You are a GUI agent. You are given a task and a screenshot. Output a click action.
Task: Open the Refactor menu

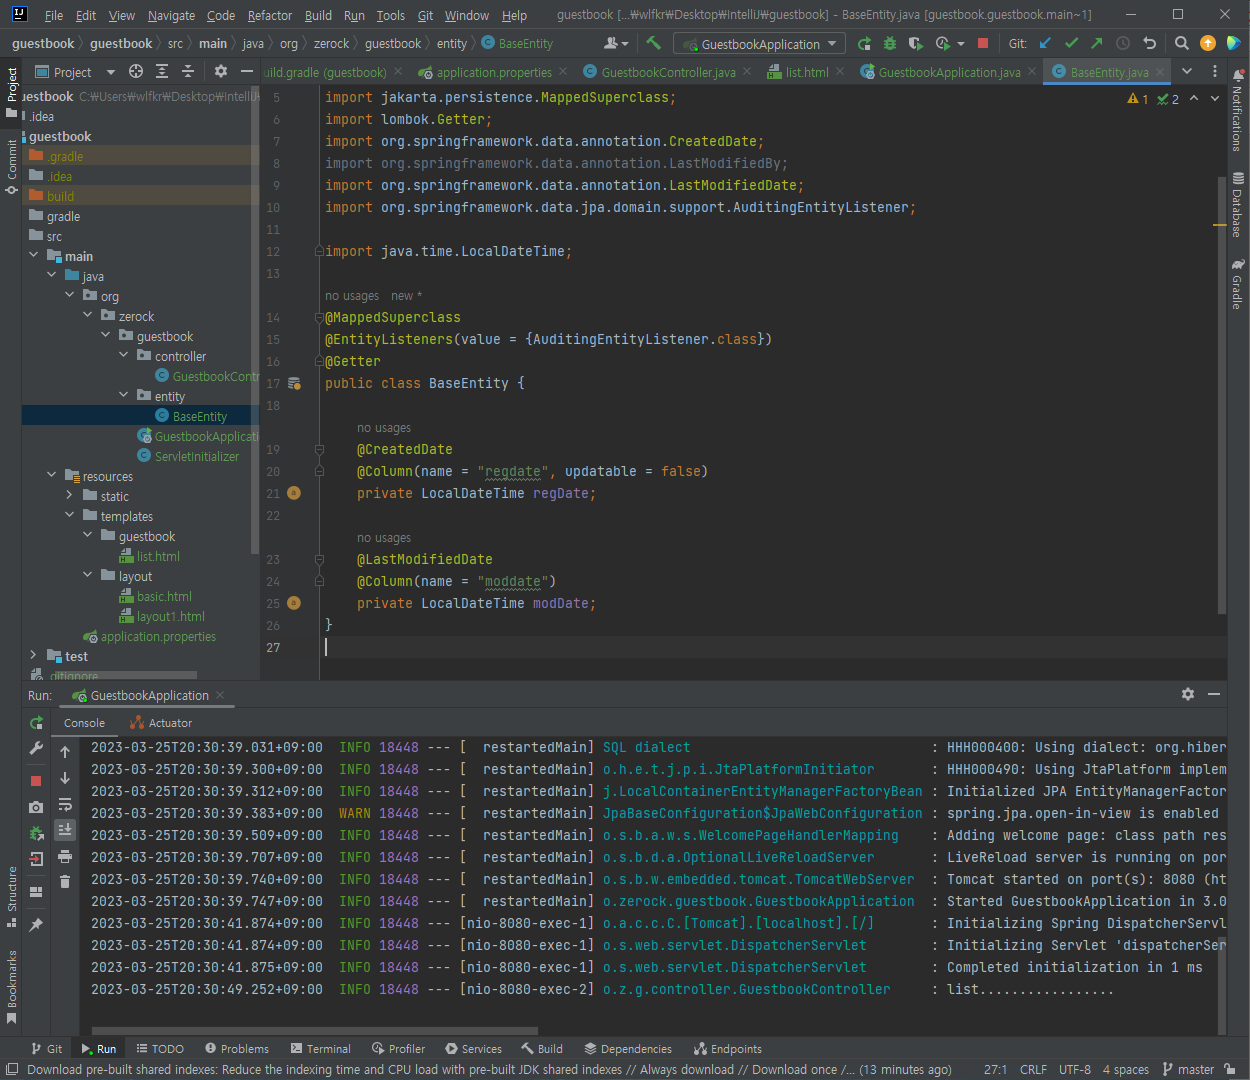point(270,15)
